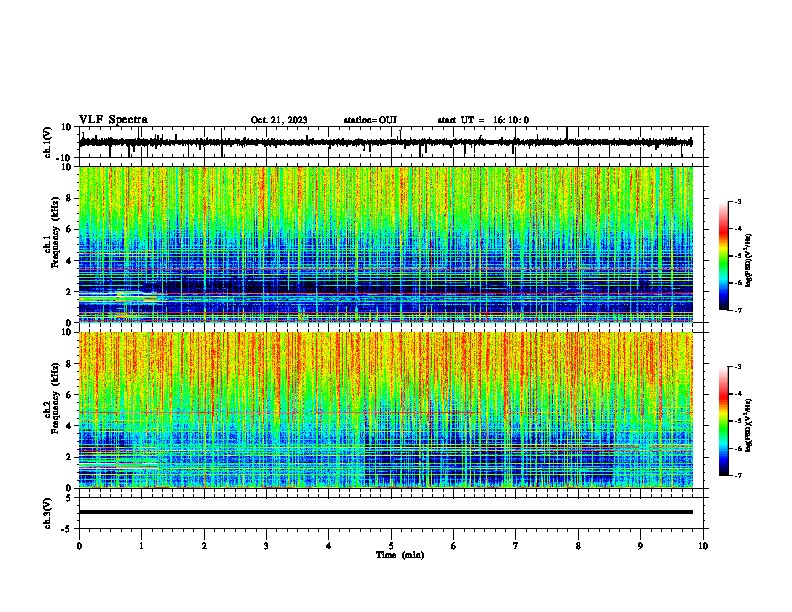Viewport: 792px width, 612px height.
Task: Click the "ch.3(V)" axis label
Action: coord(47,513)
